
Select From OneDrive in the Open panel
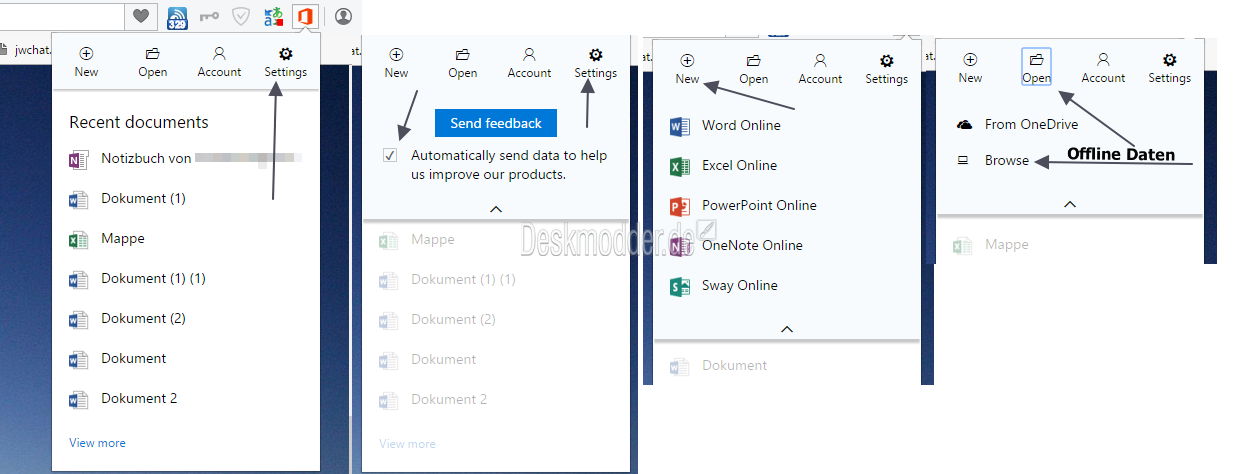click(x=1030, y=125)
